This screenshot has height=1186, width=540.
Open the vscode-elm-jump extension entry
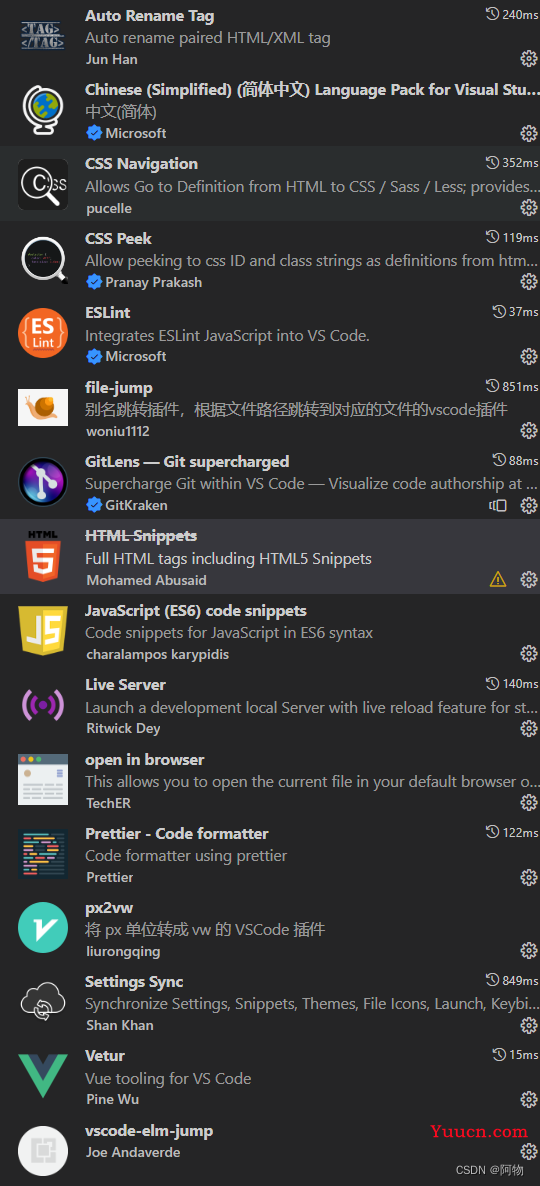[270, 1149]
